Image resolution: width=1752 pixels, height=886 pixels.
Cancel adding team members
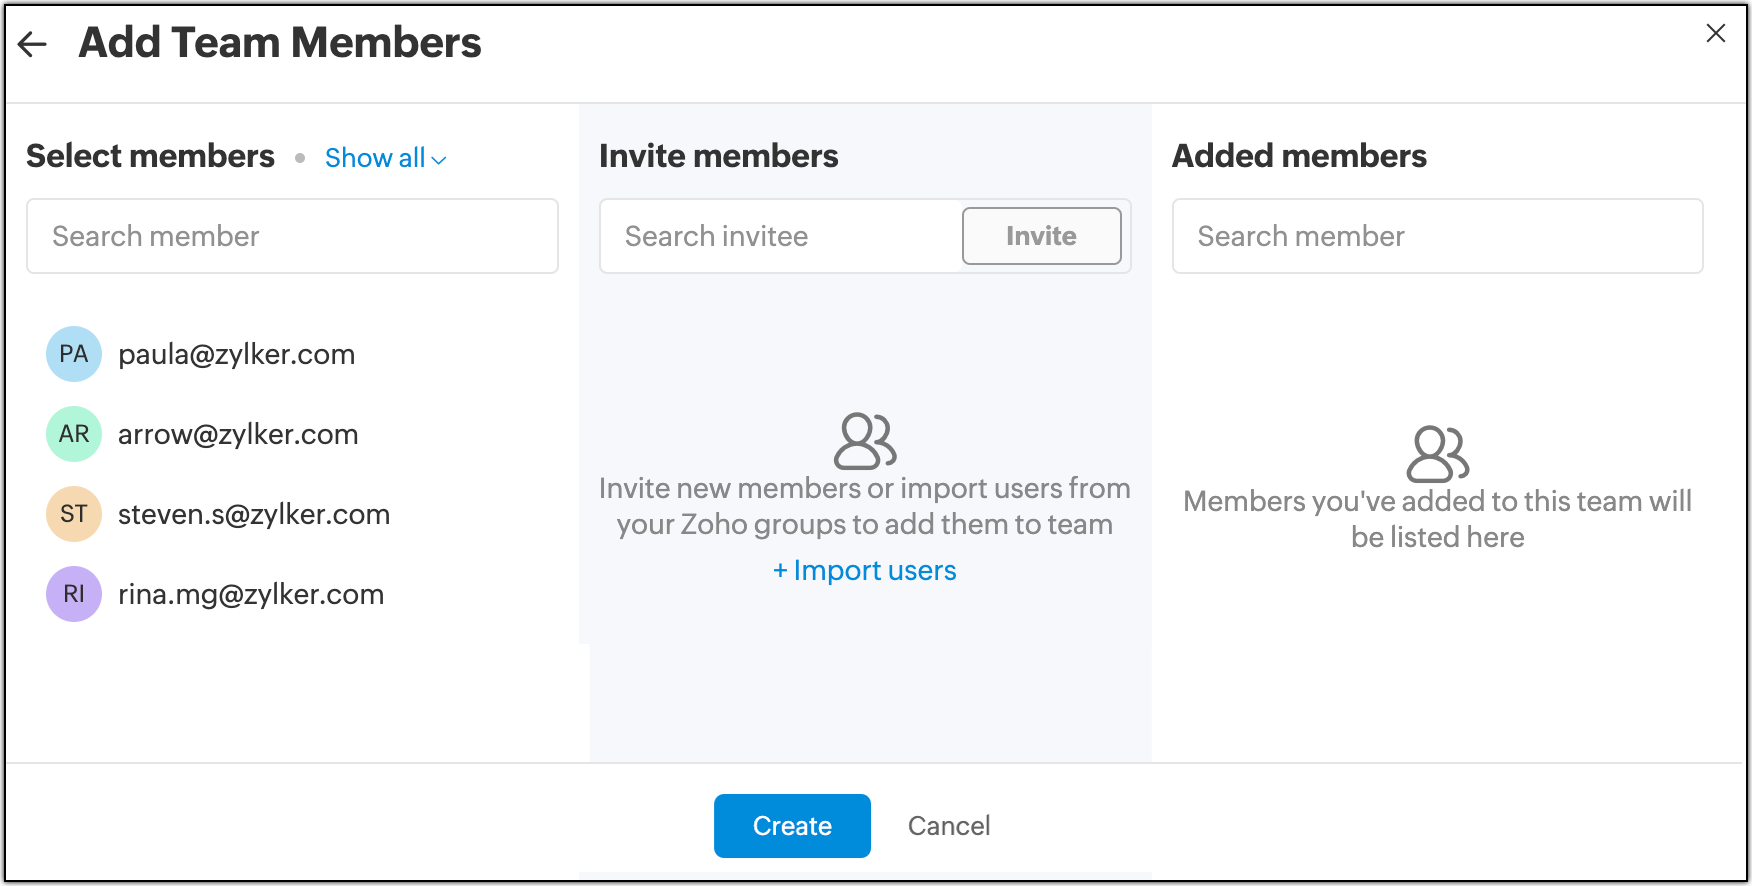click(x=949, y=826)
